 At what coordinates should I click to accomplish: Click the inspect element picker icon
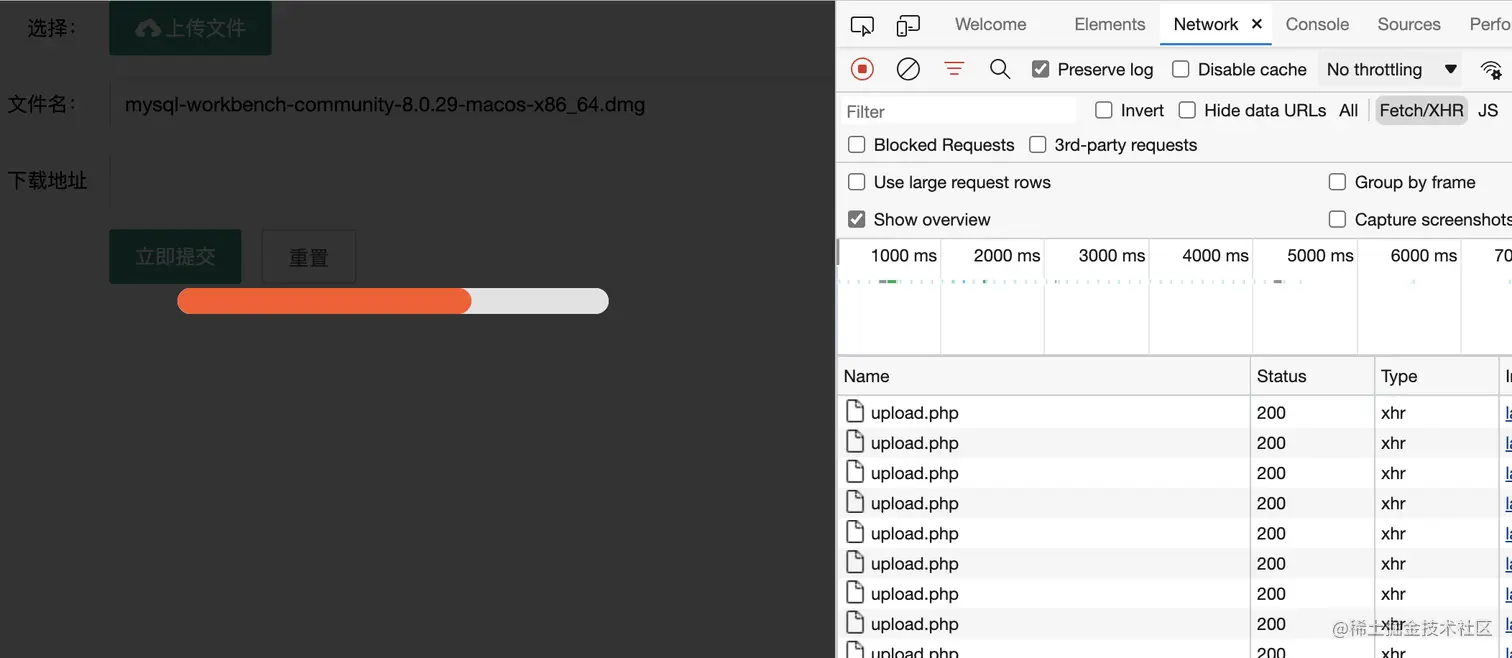862,26
